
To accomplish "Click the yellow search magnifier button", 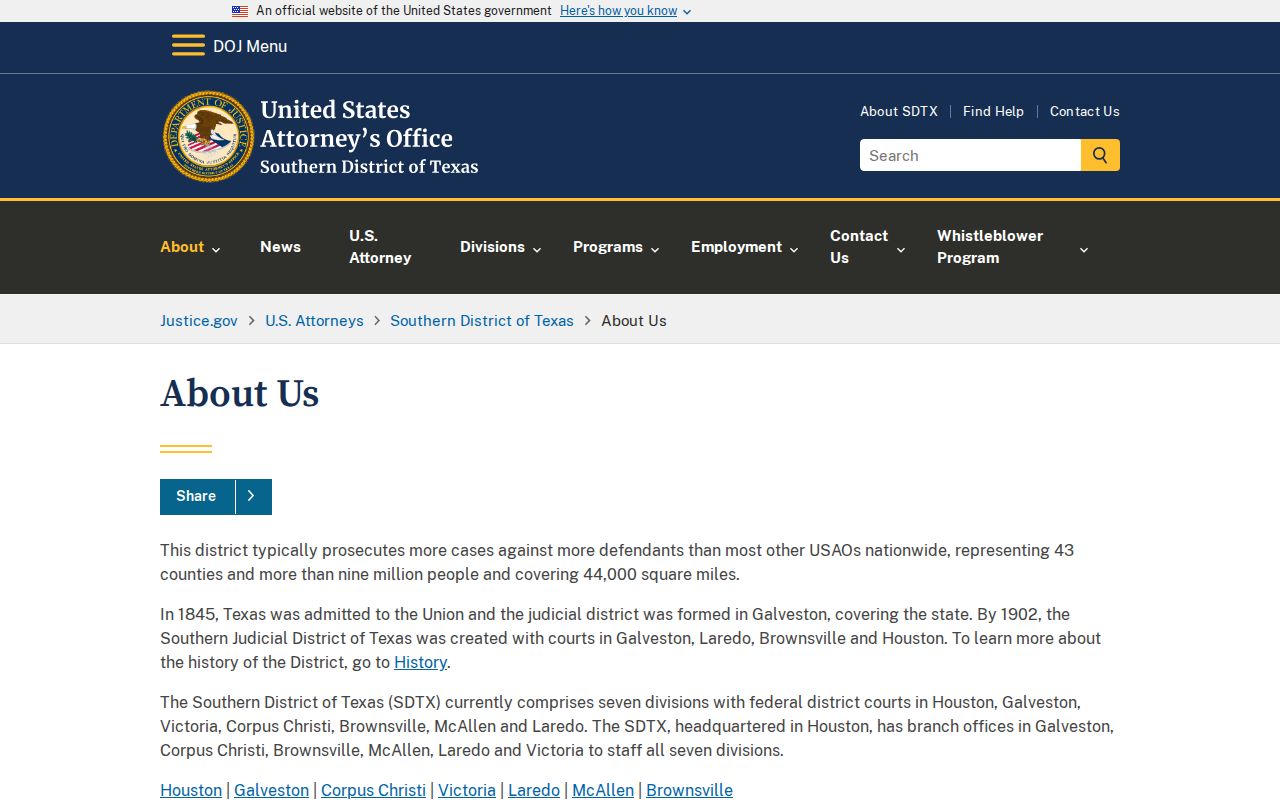I will [x=1100, y=155].
